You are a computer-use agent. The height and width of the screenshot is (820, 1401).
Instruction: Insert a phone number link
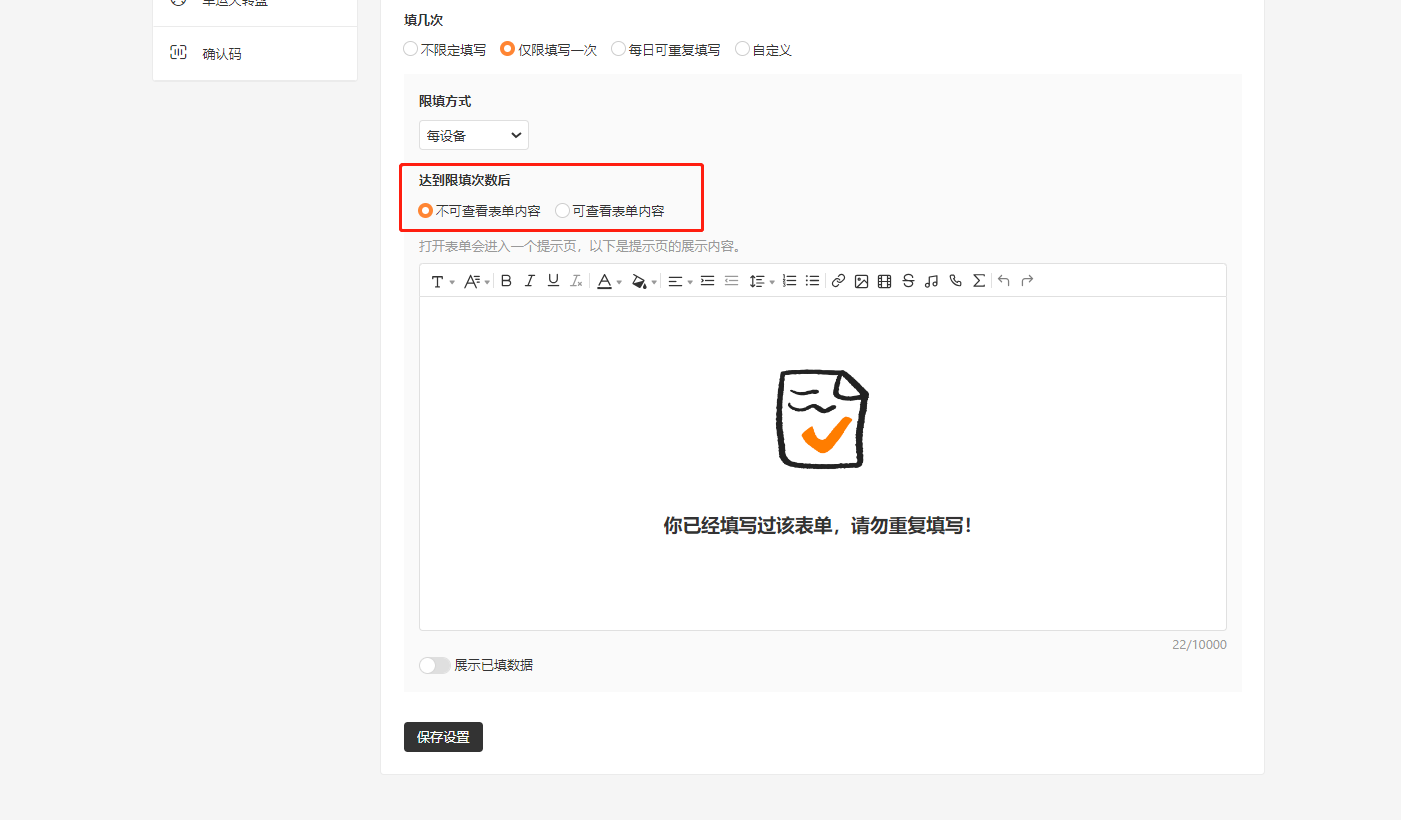[x=955, y=281]
